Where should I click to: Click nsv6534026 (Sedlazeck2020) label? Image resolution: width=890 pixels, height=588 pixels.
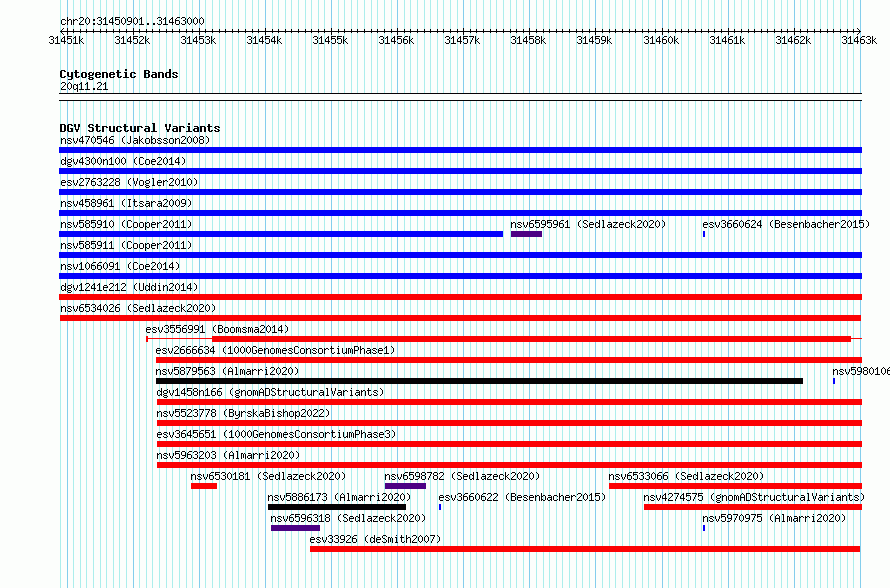(x=138, y=308)
